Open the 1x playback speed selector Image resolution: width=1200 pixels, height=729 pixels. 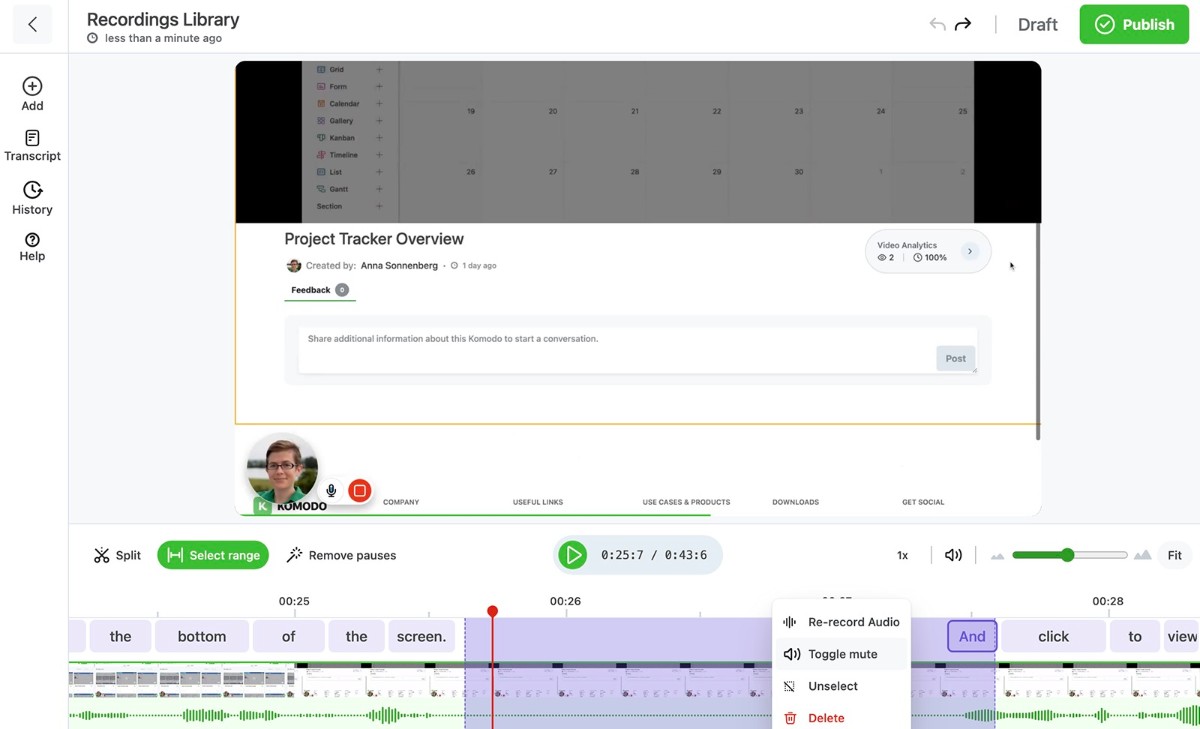coord(902,555)
